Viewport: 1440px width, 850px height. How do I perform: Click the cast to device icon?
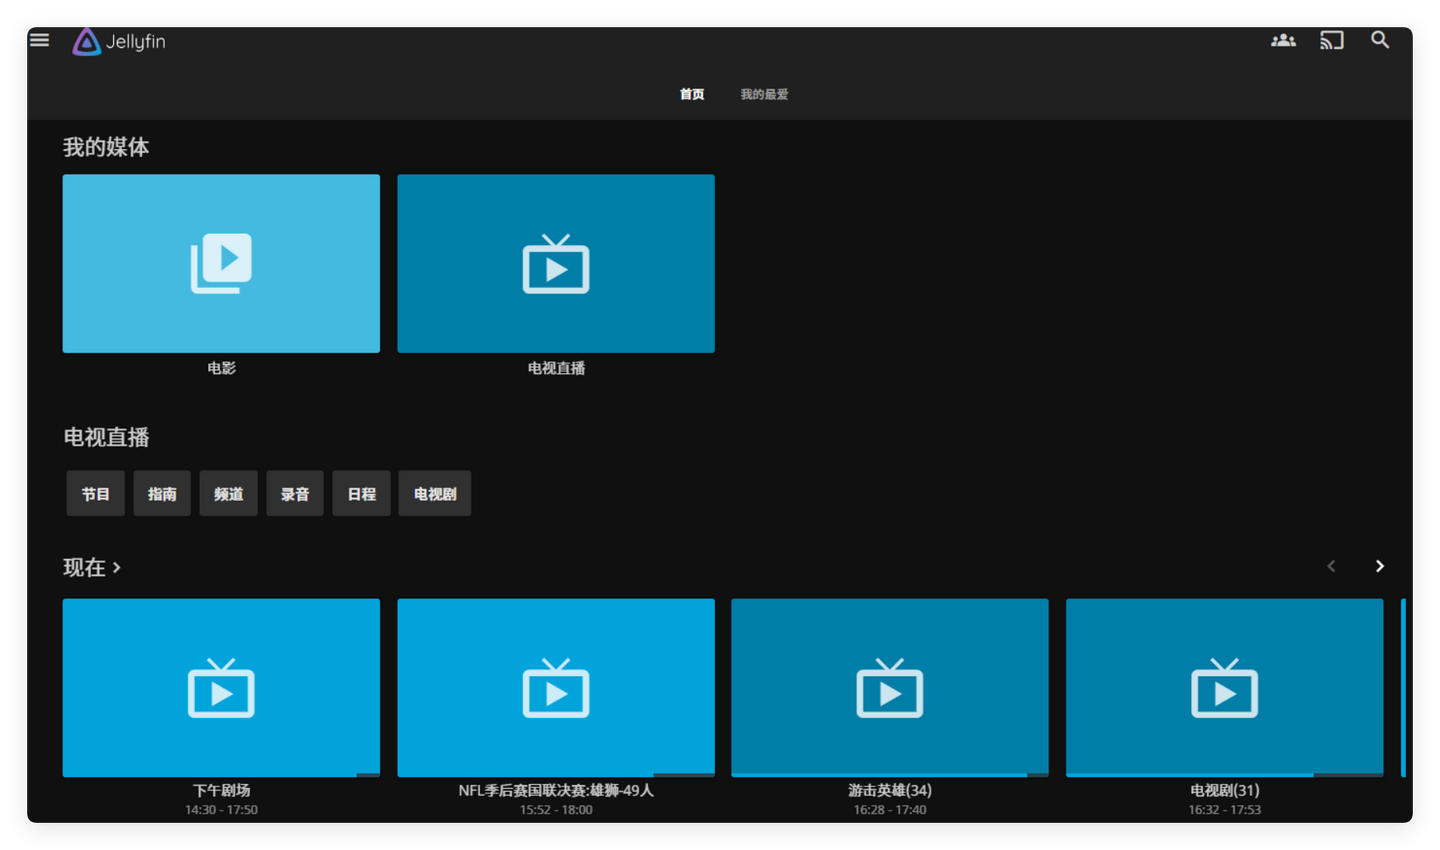1331,40
